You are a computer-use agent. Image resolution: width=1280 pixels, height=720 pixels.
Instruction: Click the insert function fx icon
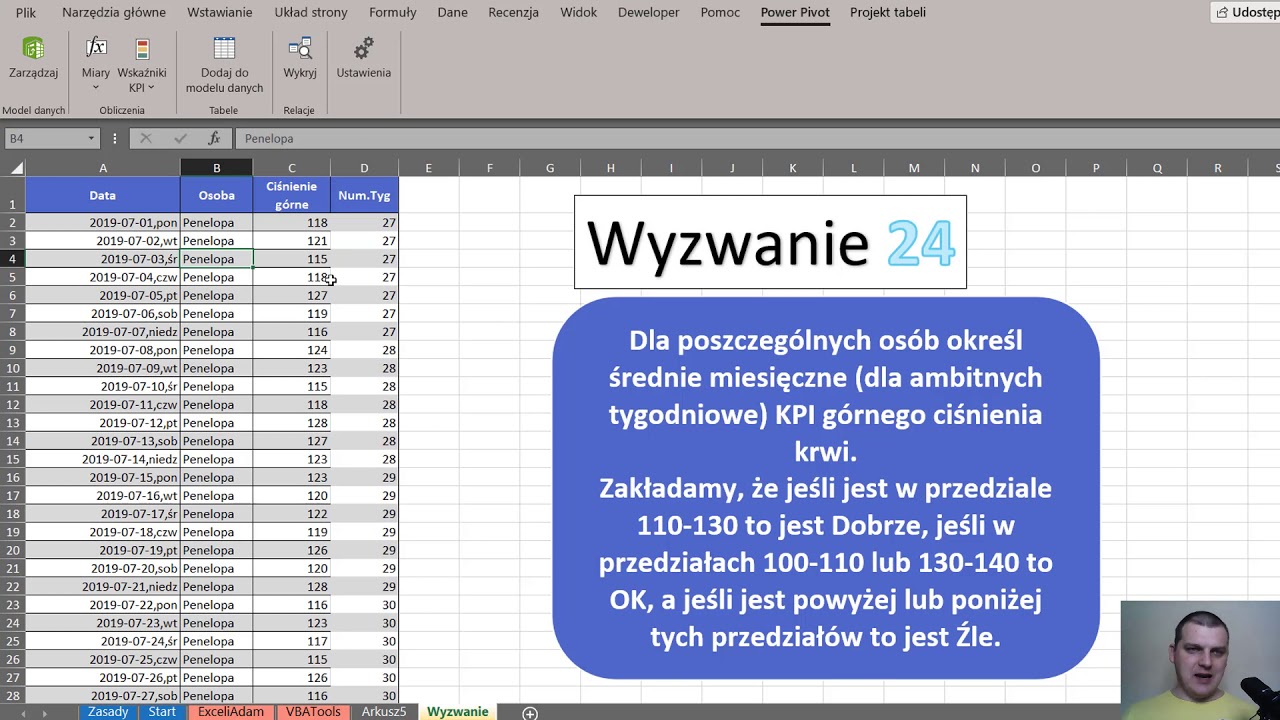click(214, 138)
